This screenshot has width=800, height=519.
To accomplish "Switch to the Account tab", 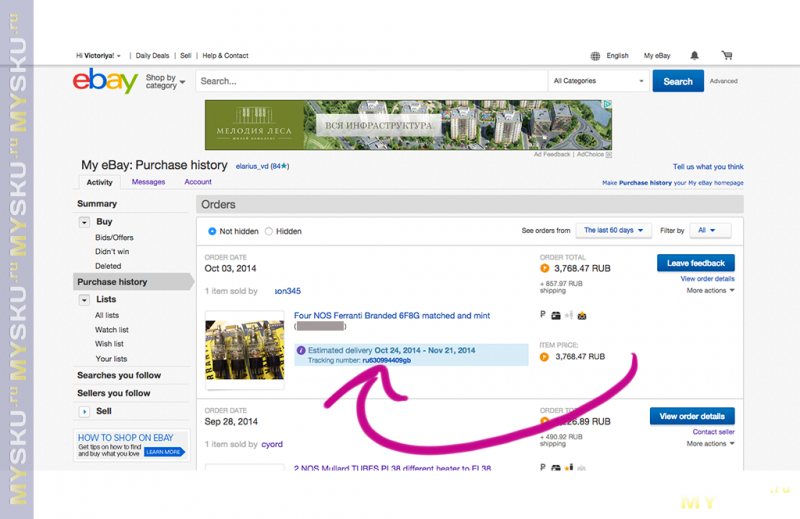I will point(198,182).
